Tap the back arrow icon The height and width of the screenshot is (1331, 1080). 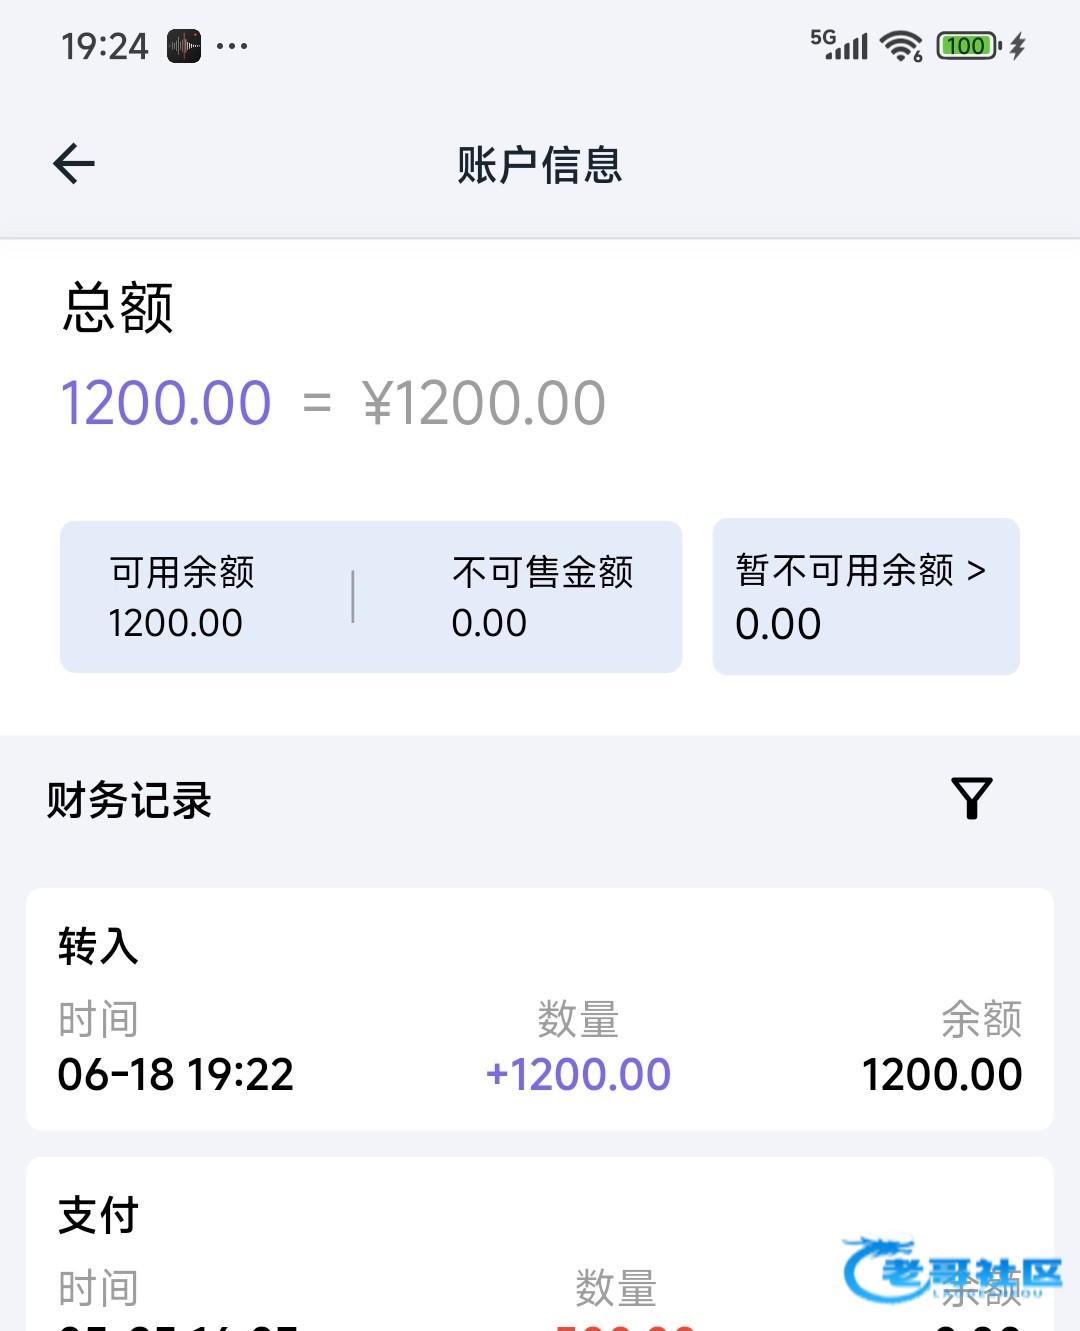[x=74, y=164]
